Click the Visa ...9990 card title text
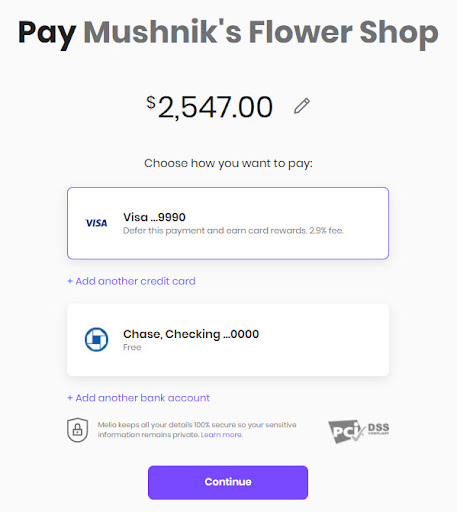 [154, 217]
